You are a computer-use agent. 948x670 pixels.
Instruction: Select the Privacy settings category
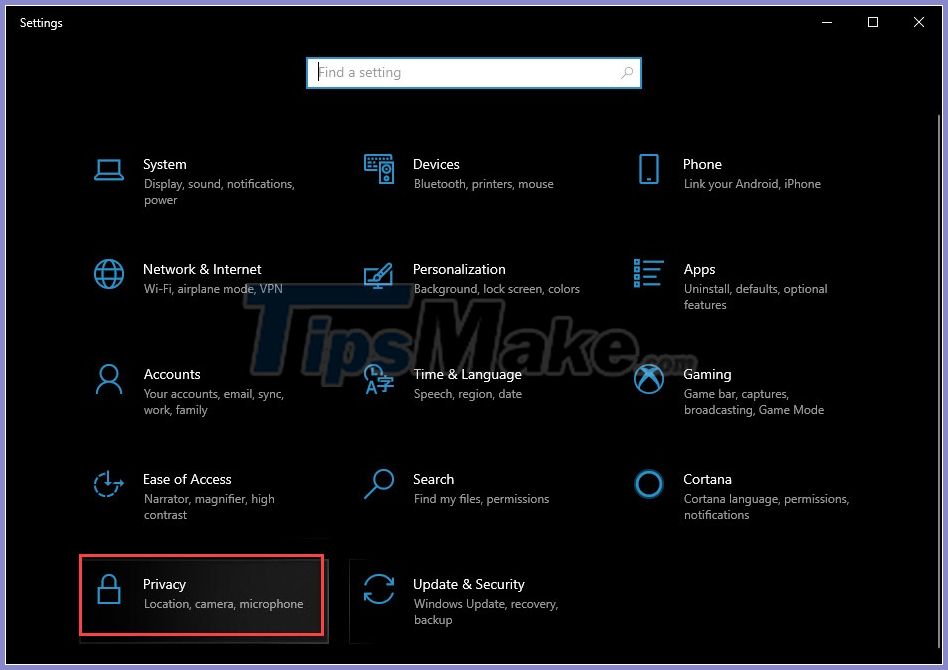[164, 584]
